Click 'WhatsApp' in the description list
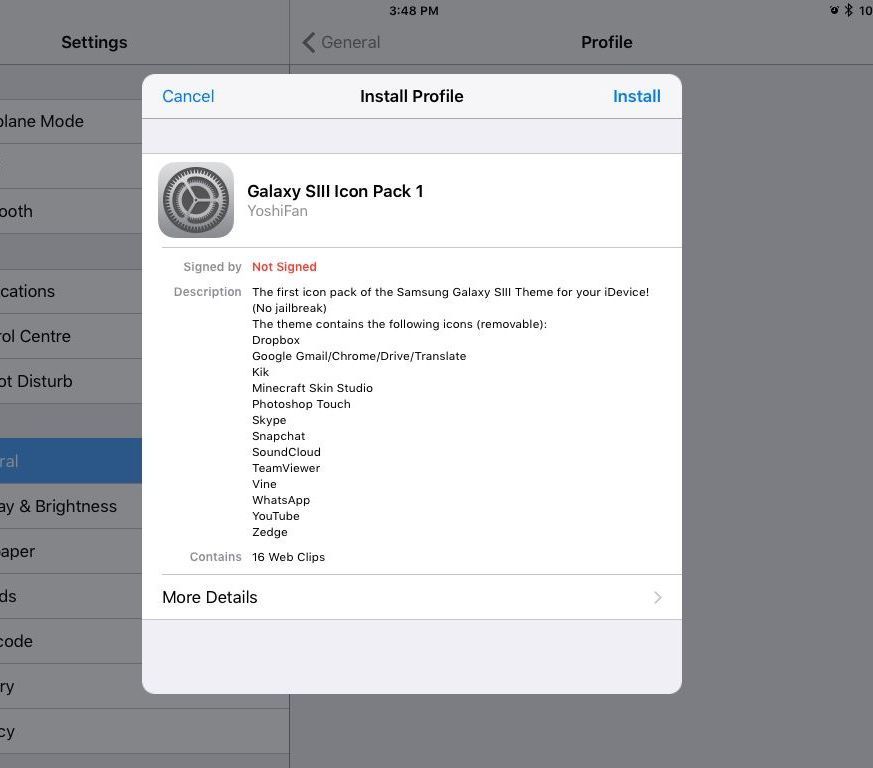This screenshot has height=768, width=873. click(281, 500)
